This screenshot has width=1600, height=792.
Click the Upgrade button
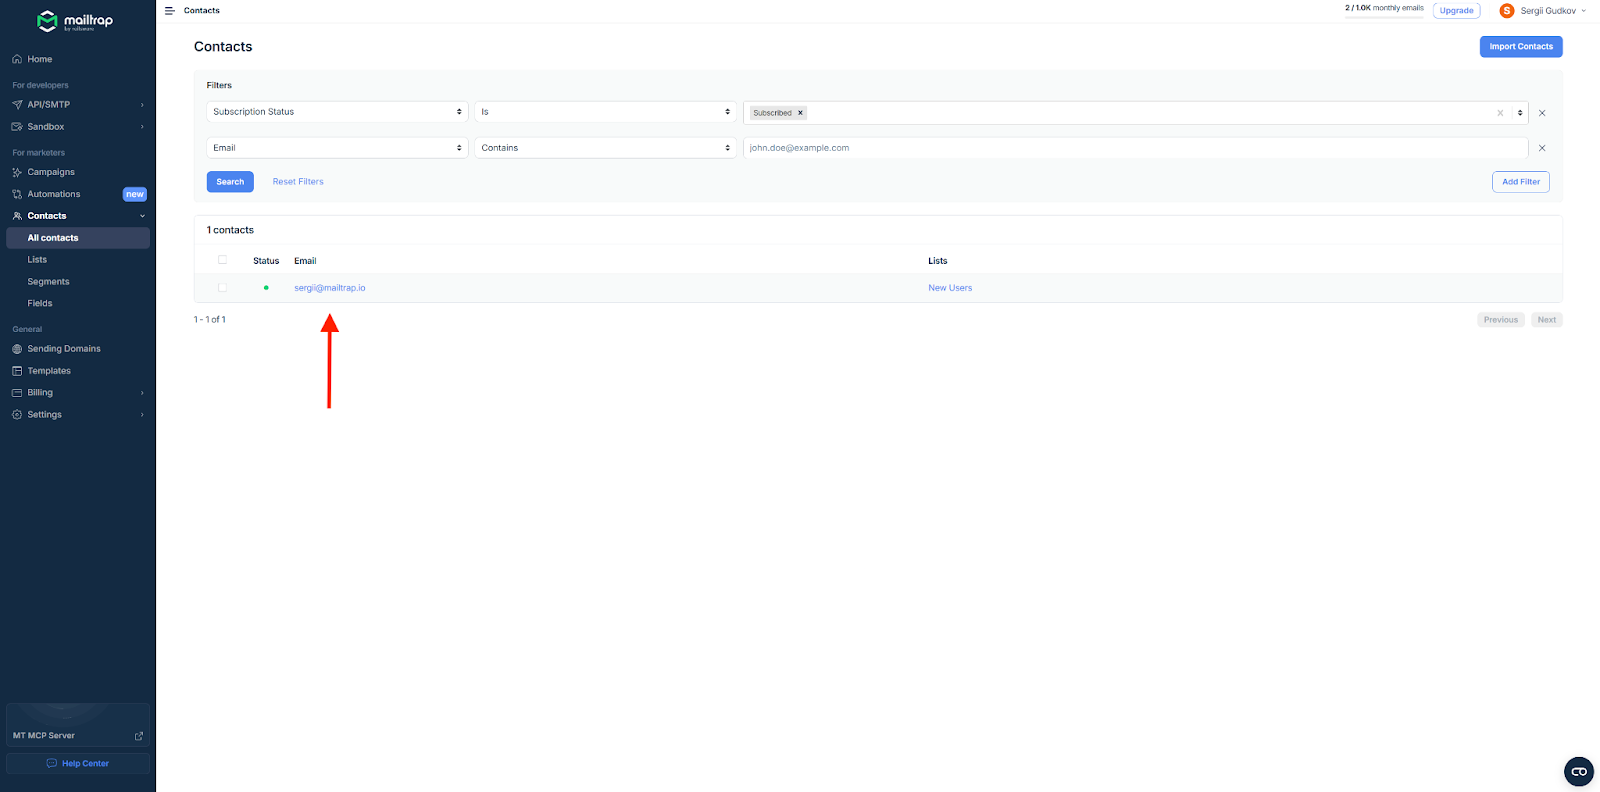point(1456,11)
